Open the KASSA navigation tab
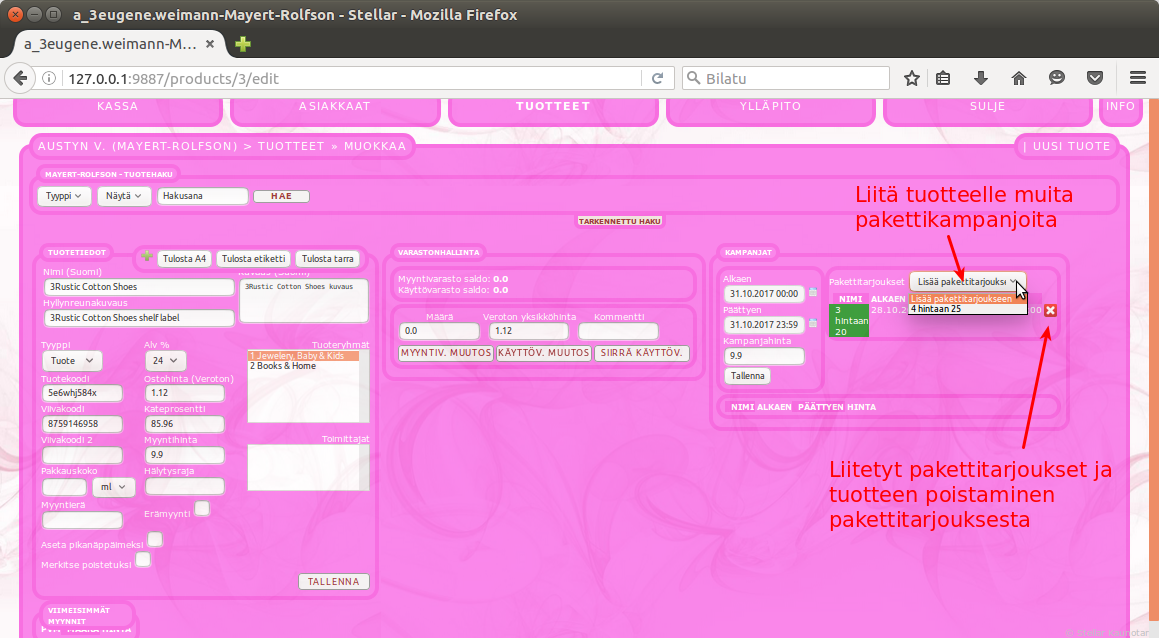 pos(118,106)
